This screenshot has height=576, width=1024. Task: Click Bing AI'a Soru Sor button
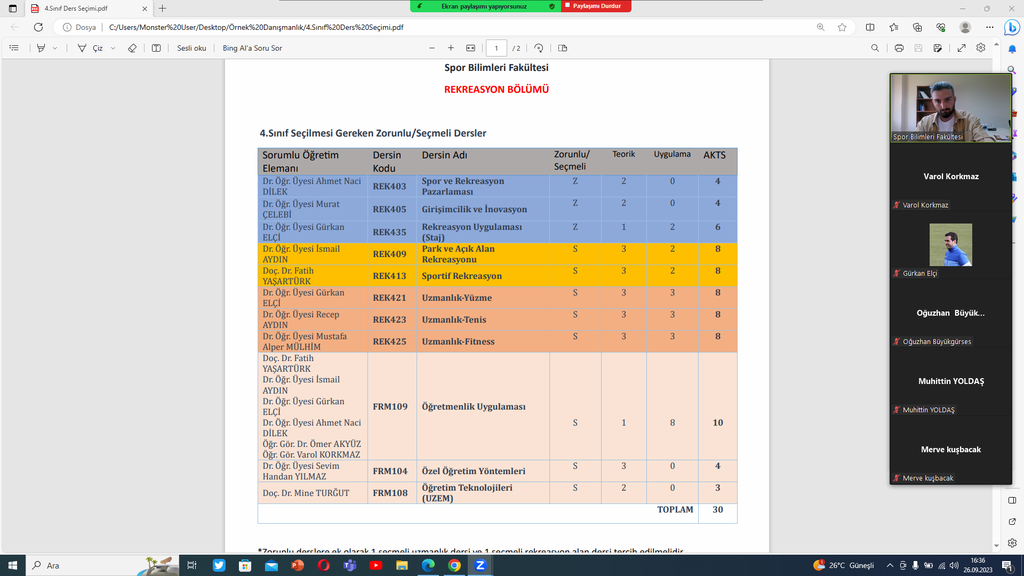click(252, 48)
